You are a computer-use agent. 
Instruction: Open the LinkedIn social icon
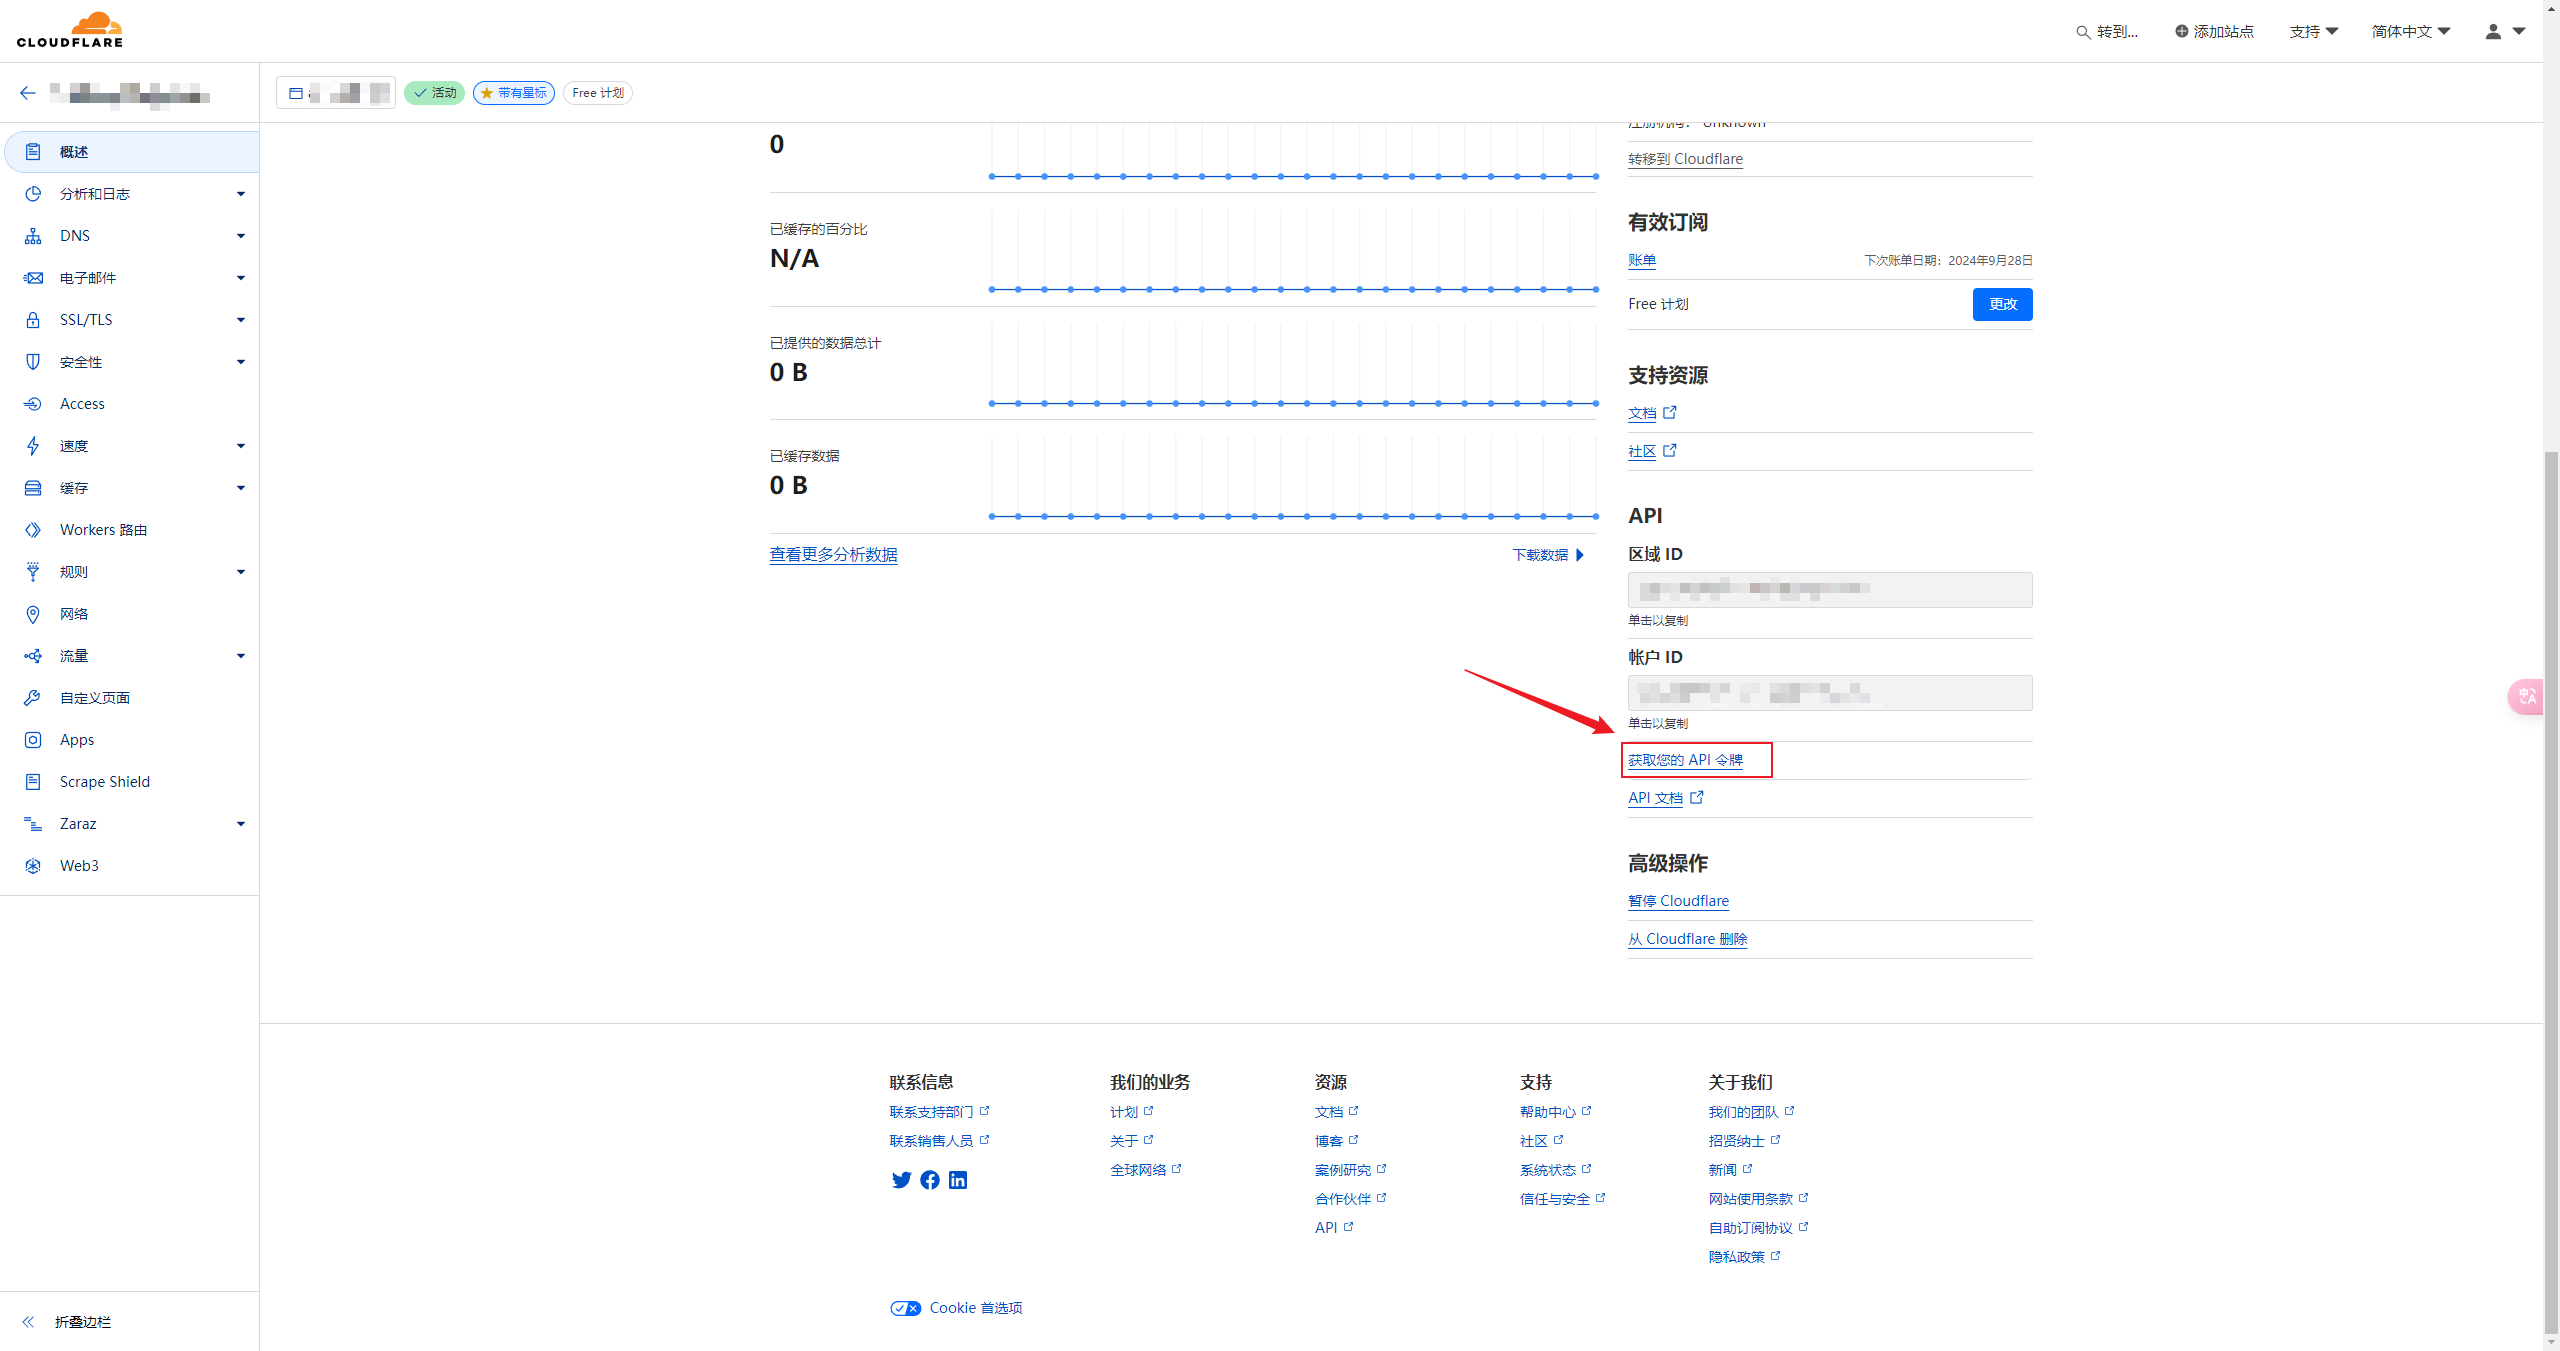(958, 1180)
